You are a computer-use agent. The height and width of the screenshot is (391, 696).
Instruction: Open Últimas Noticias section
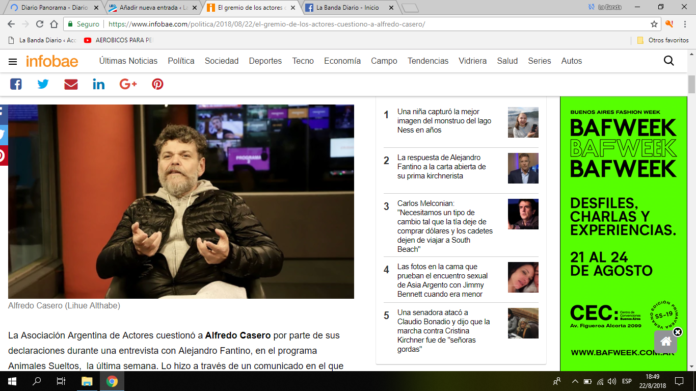(x=128, y=61)
